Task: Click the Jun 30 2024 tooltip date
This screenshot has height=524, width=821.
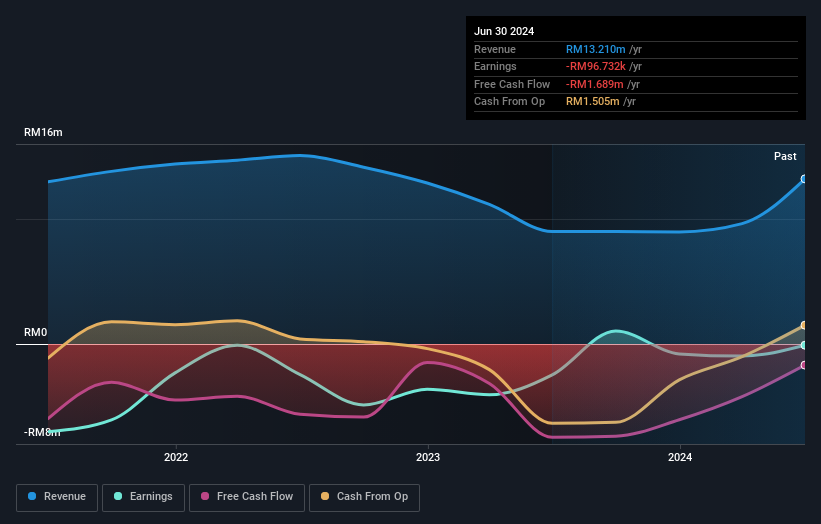Action: (x=504, y=31)
